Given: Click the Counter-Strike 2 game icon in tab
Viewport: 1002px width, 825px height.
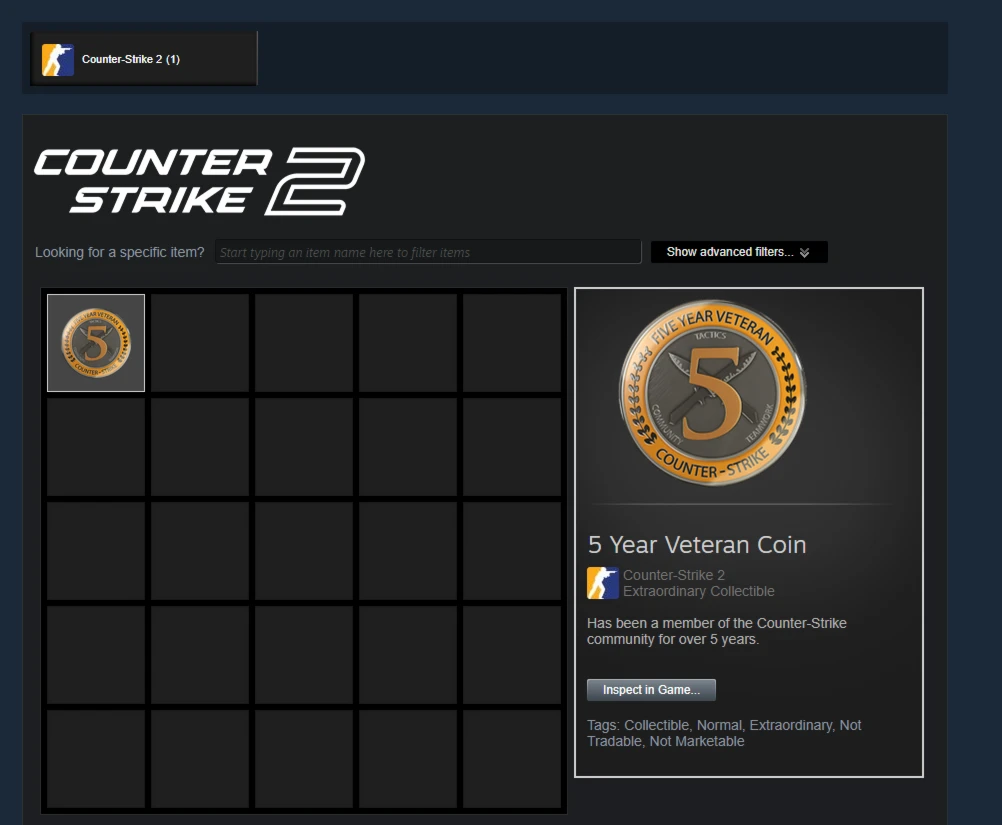Looking at the screenshot, I should click(x=58, y=59).
